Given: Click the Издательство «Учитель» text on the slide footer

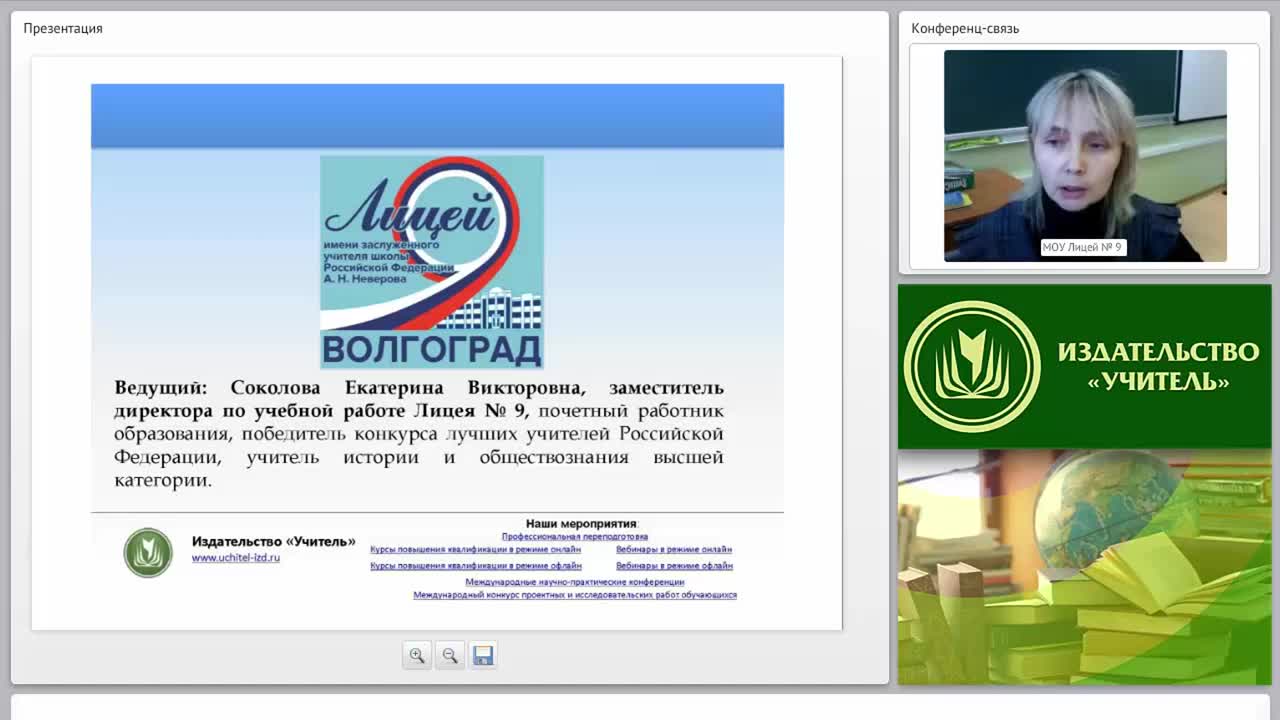Looking at the screenshot, I should 273,541.
